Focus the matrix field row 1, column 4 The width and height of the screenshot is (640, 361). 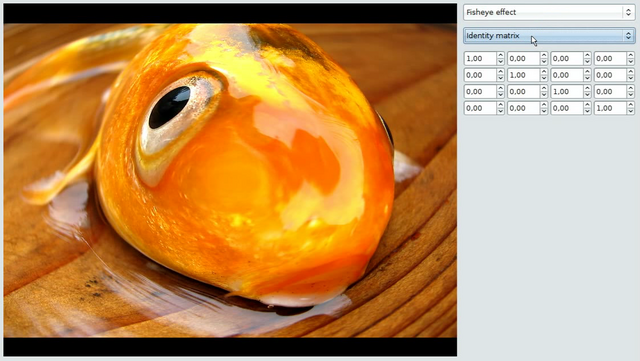[610, 58]
